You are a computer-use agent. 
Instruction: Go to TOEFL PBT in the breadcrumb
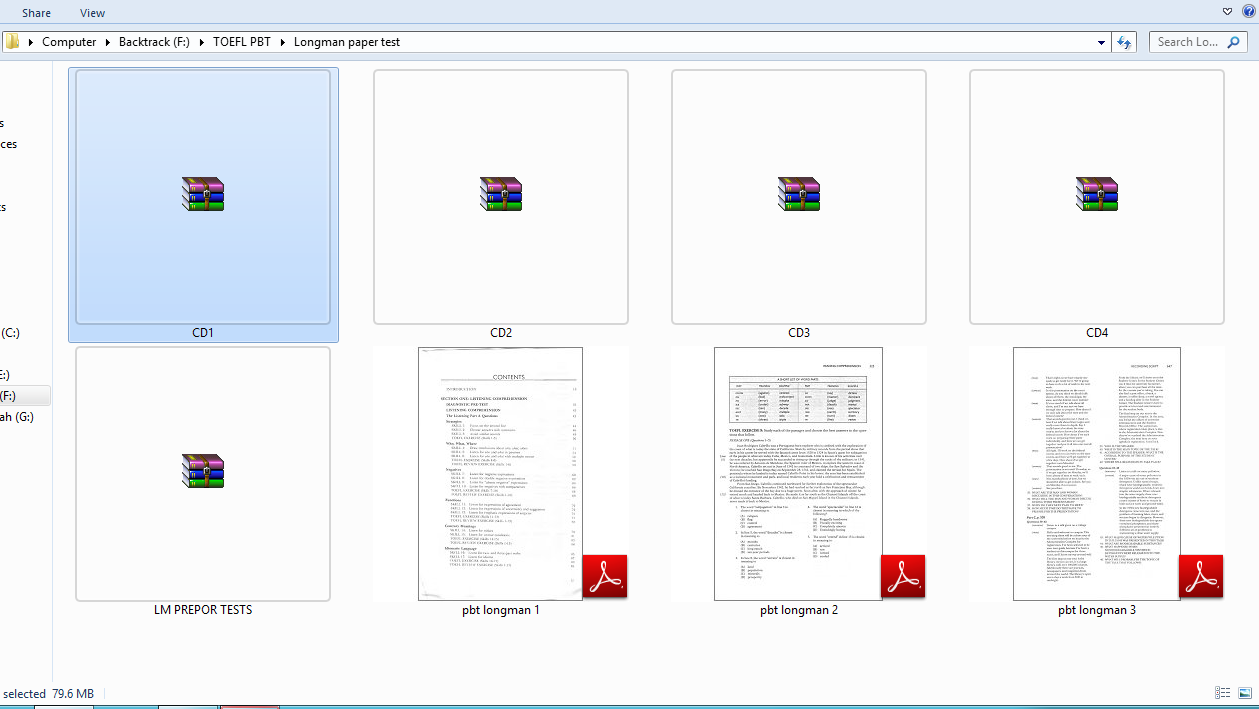click(x=242, y=42)
